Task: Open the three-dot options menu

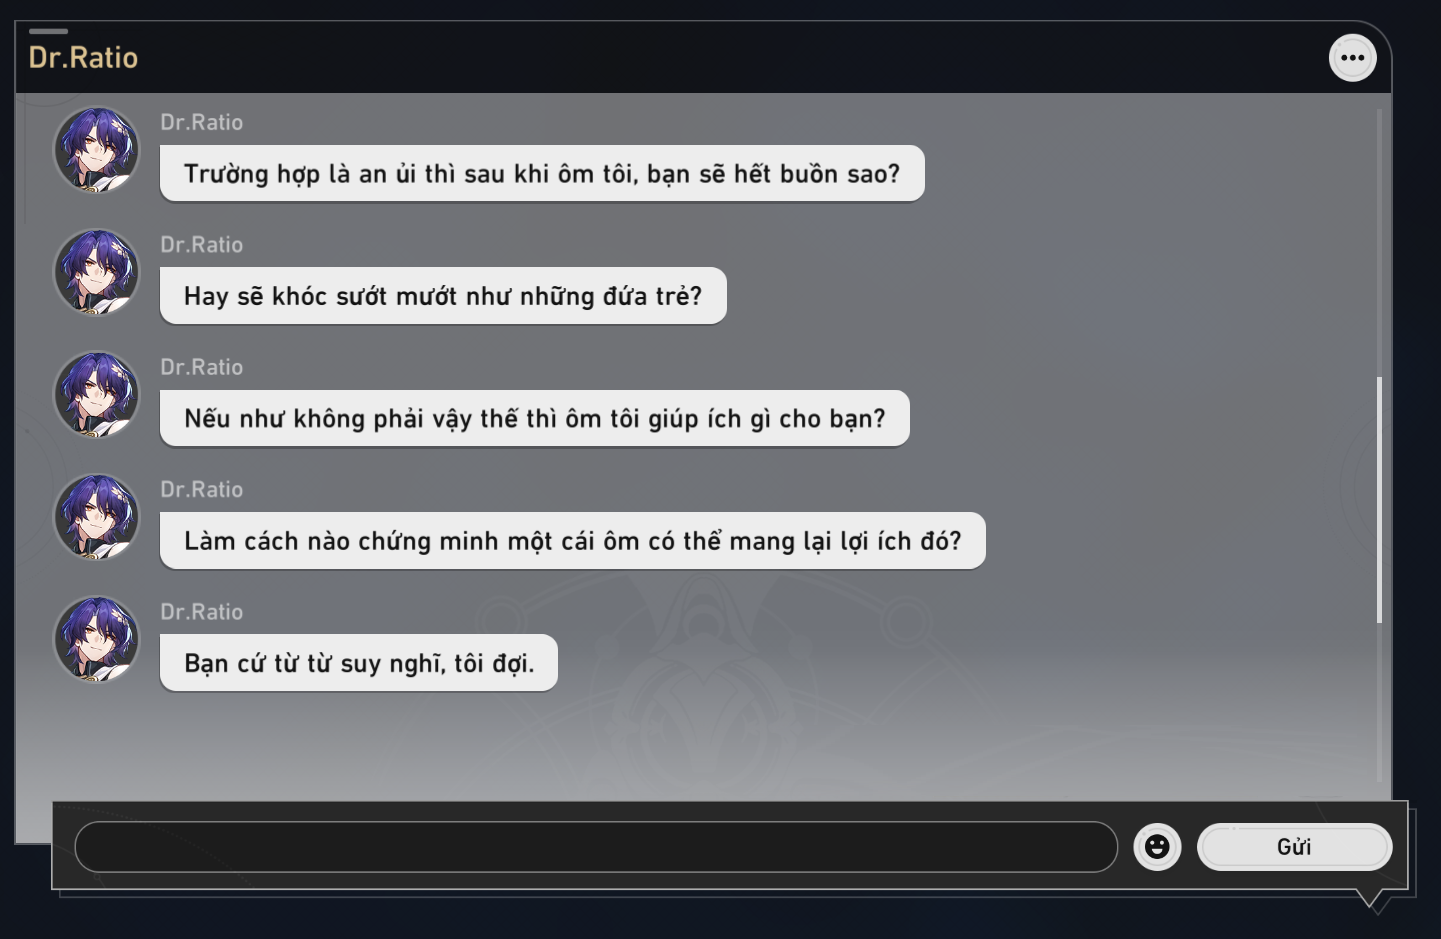Action: pyautogui.click(x=1352, y=58)
